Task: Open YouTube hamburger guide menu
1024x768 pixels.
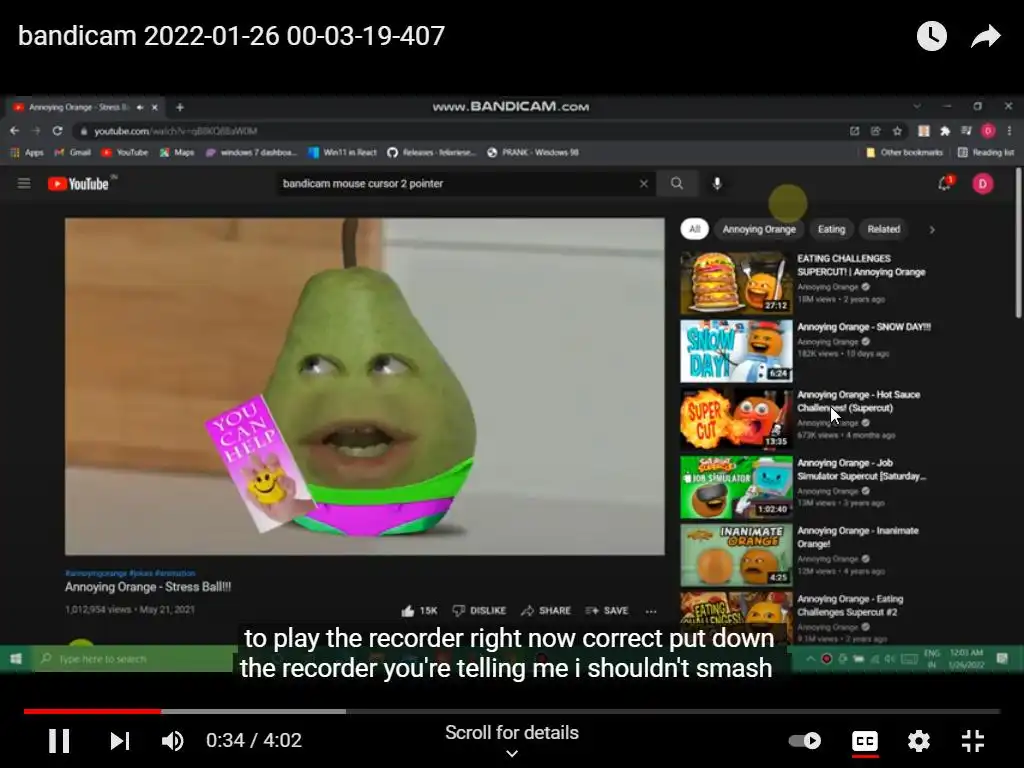Action: coord(24,184)
